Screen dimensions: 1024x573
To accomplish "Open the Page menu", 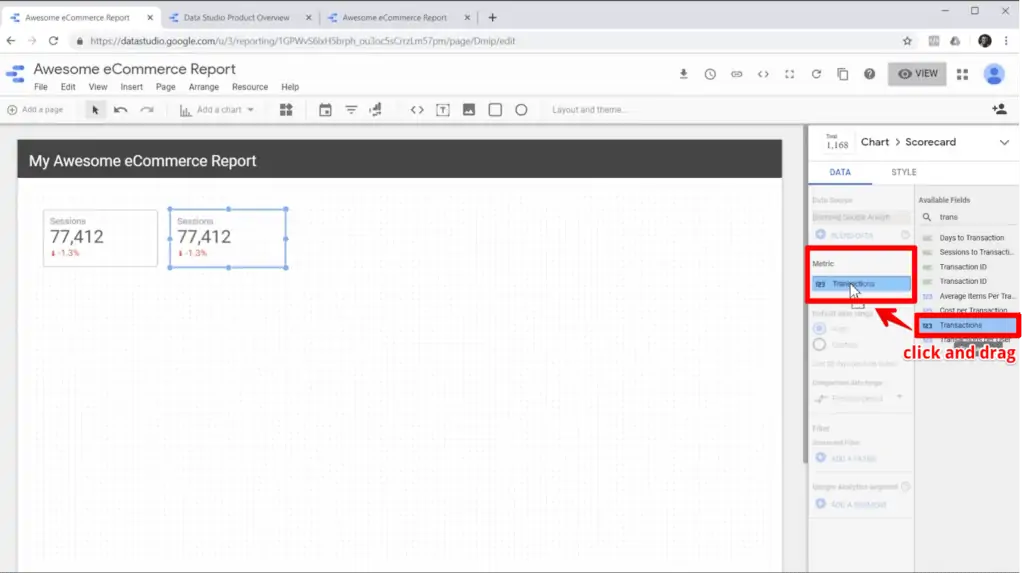I will pos(165,87).
